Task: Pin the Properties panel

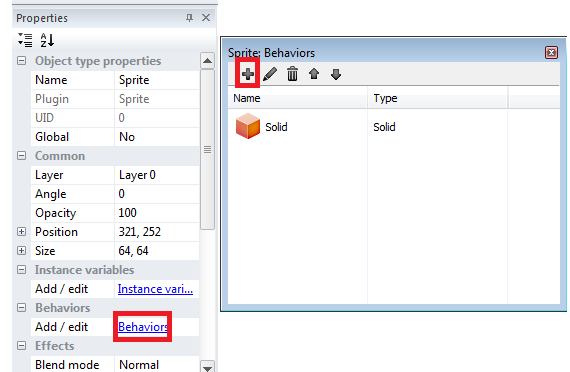Action: coord(189,17)
